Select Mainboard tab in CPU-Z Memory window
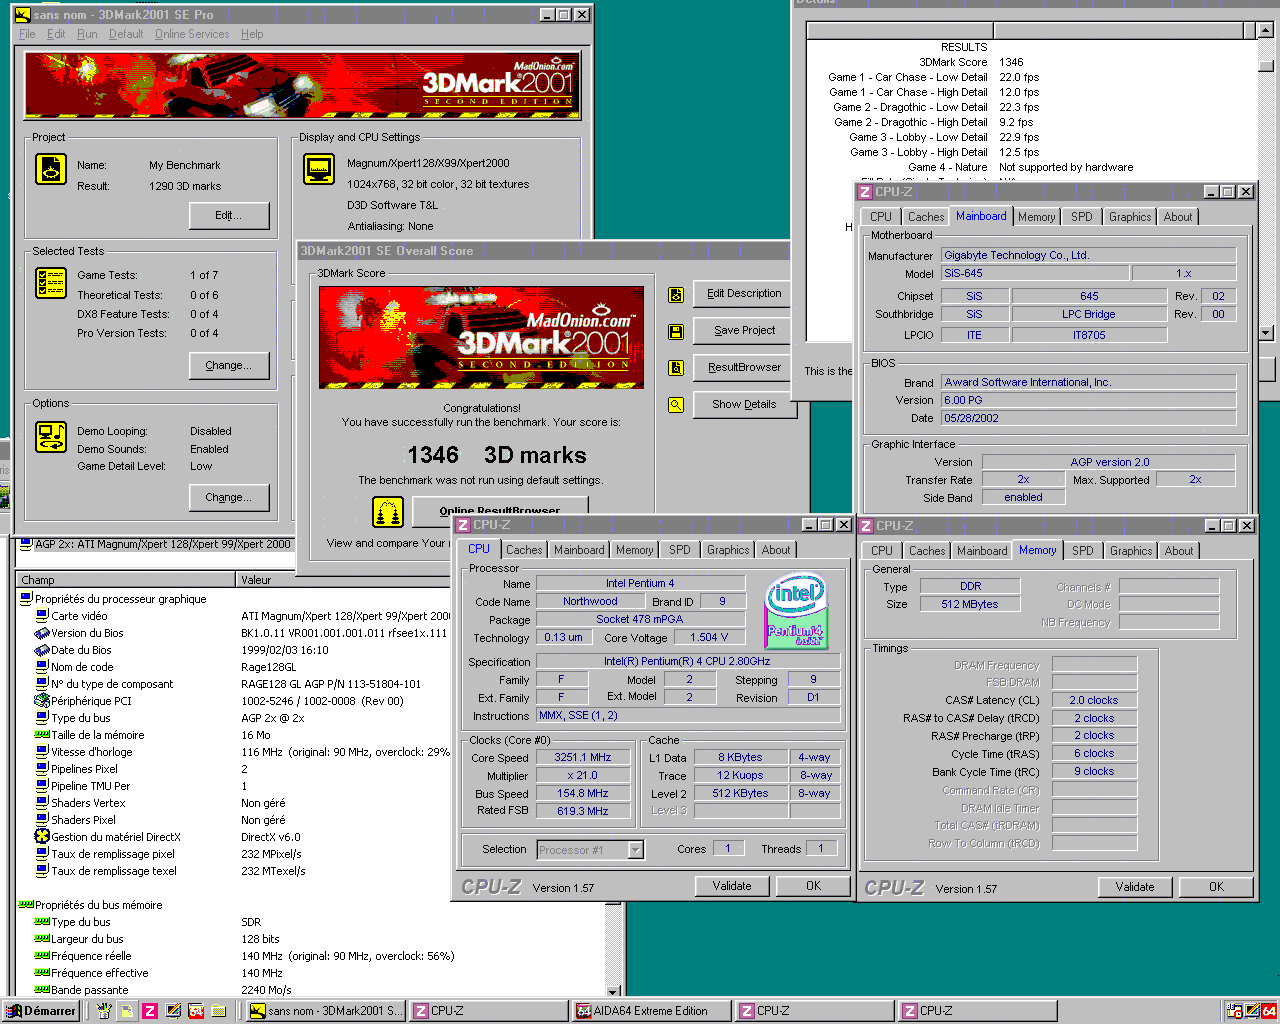 (982, 551)
